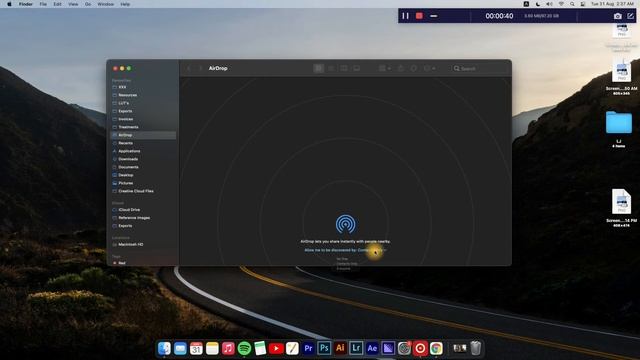Pause the screen recording

tap(405, 16)
